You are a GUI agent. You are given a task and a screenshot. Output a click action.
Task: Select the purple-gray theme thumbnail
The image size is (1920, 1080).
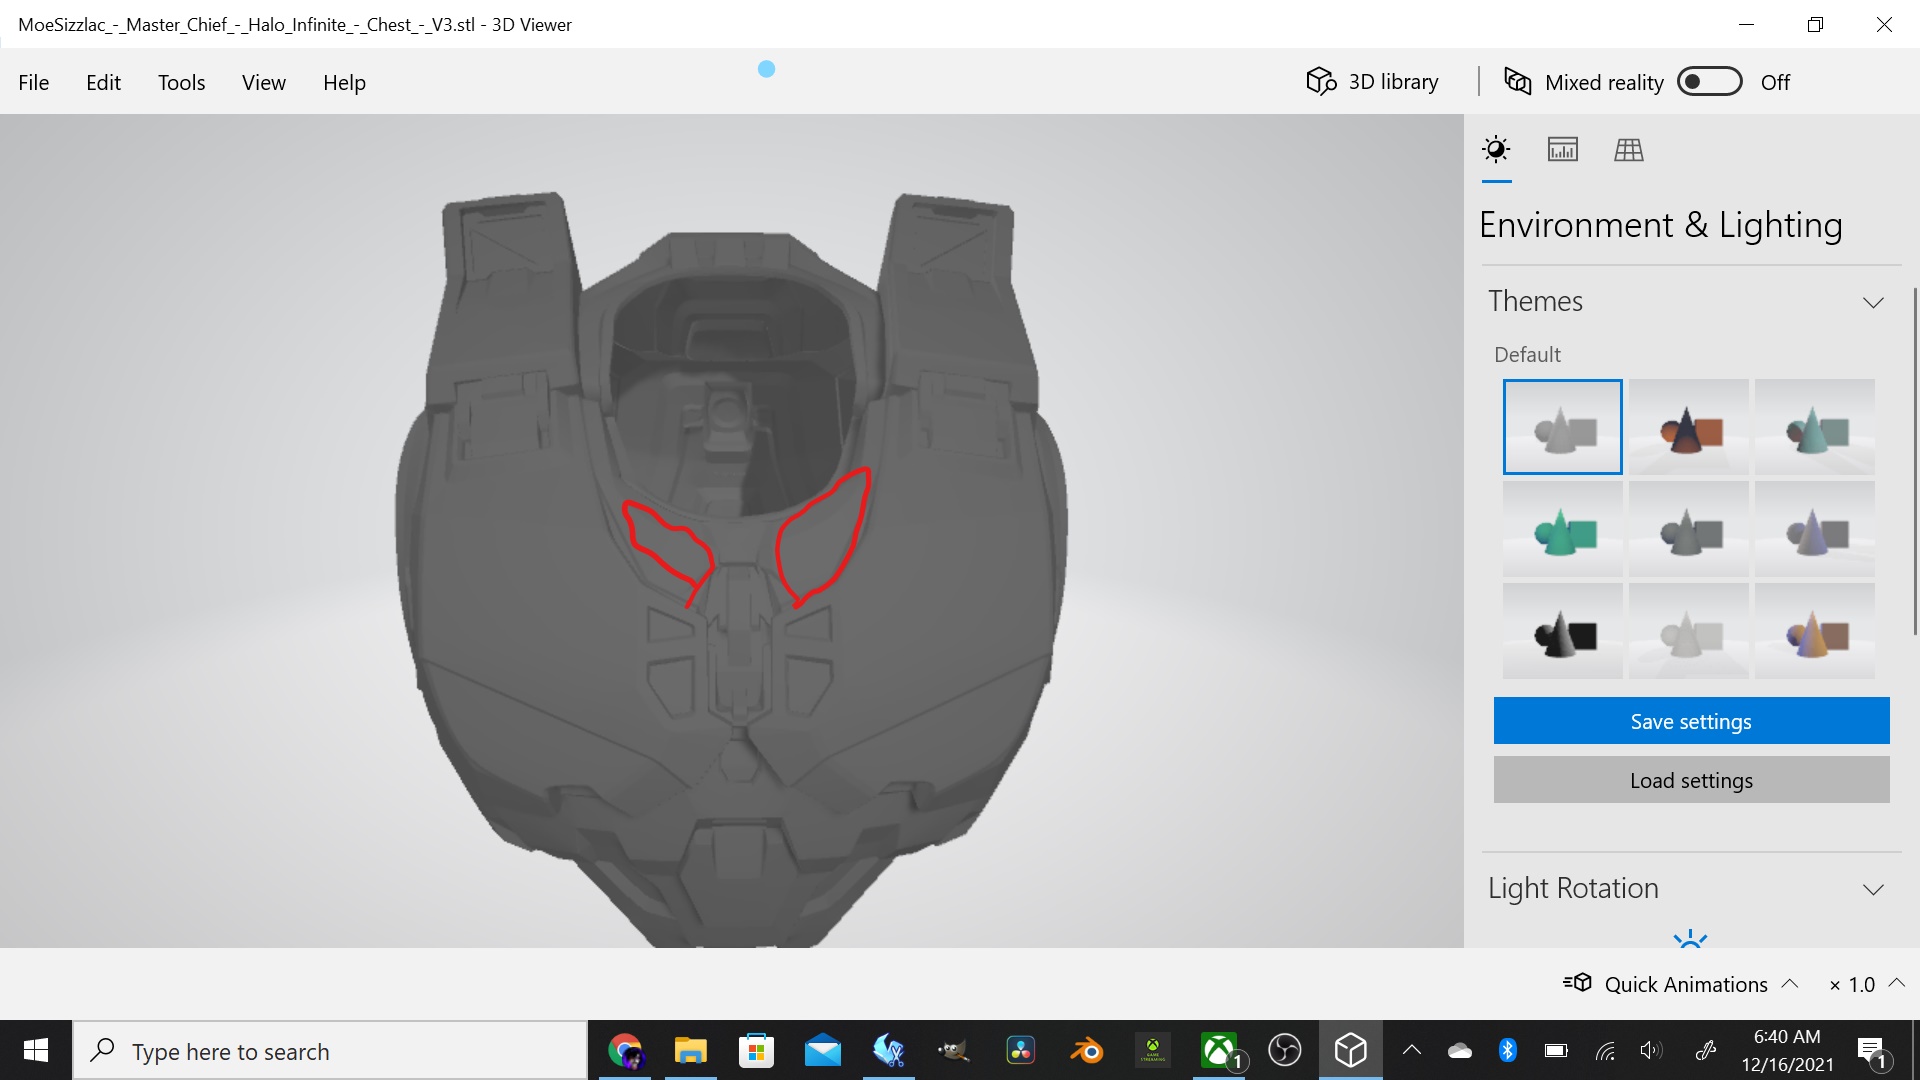(x=1814, y=529)
